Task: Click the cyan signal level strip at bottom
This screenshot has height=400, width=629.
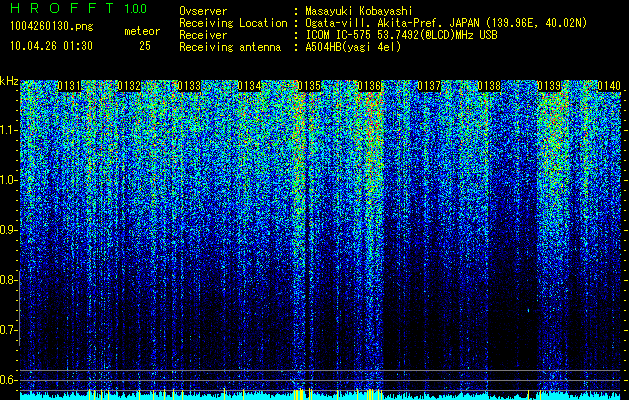Action: pyautogui.click(x=321, y=396)
